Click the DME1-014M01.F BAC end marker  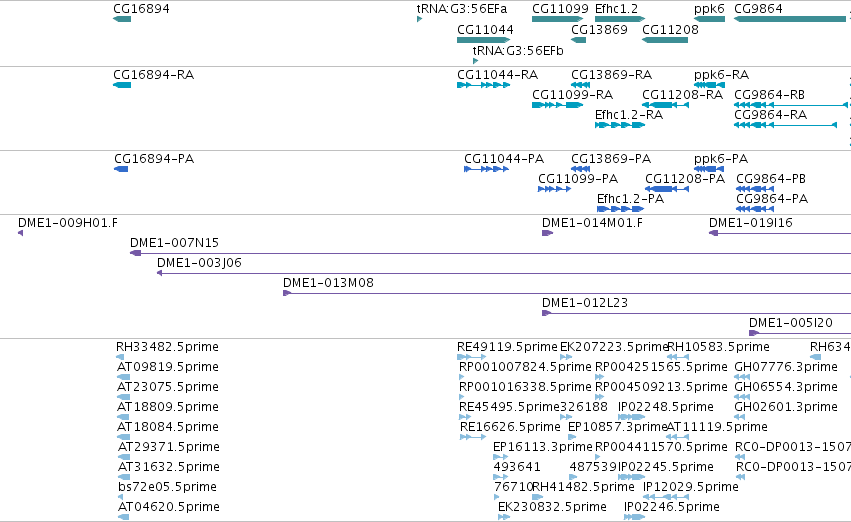coord(548,233)
